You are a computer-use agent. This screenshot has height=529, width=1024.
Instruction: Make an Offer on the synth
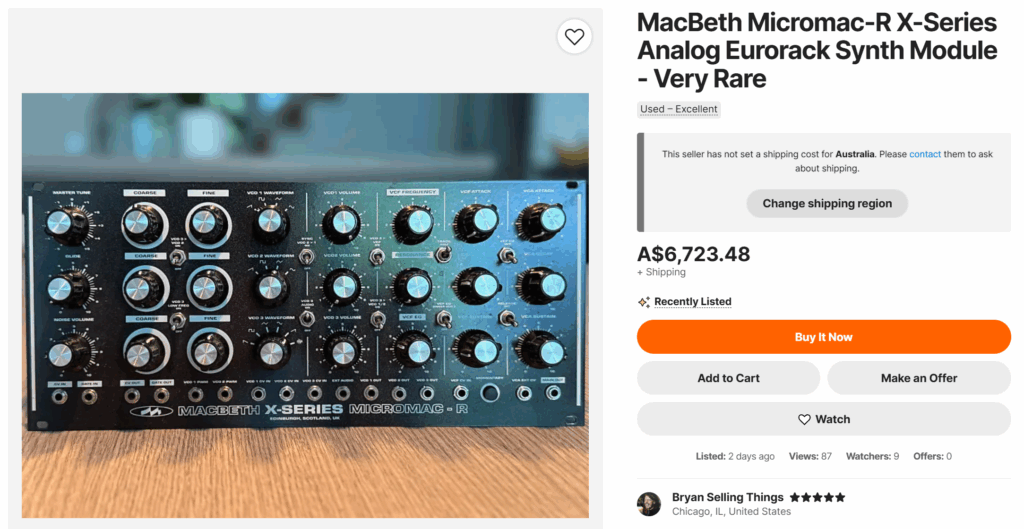(918, 378)
